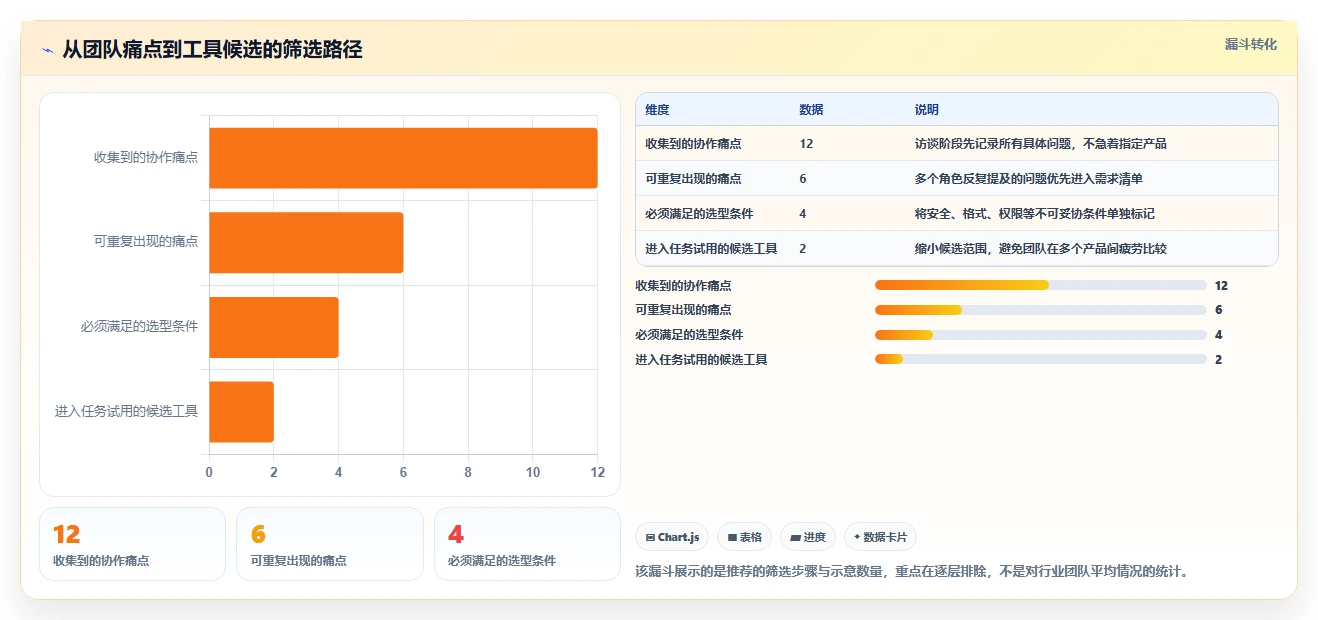
Task: Click table data value 6
Action: pyautogui.click(x=803, y=179)
